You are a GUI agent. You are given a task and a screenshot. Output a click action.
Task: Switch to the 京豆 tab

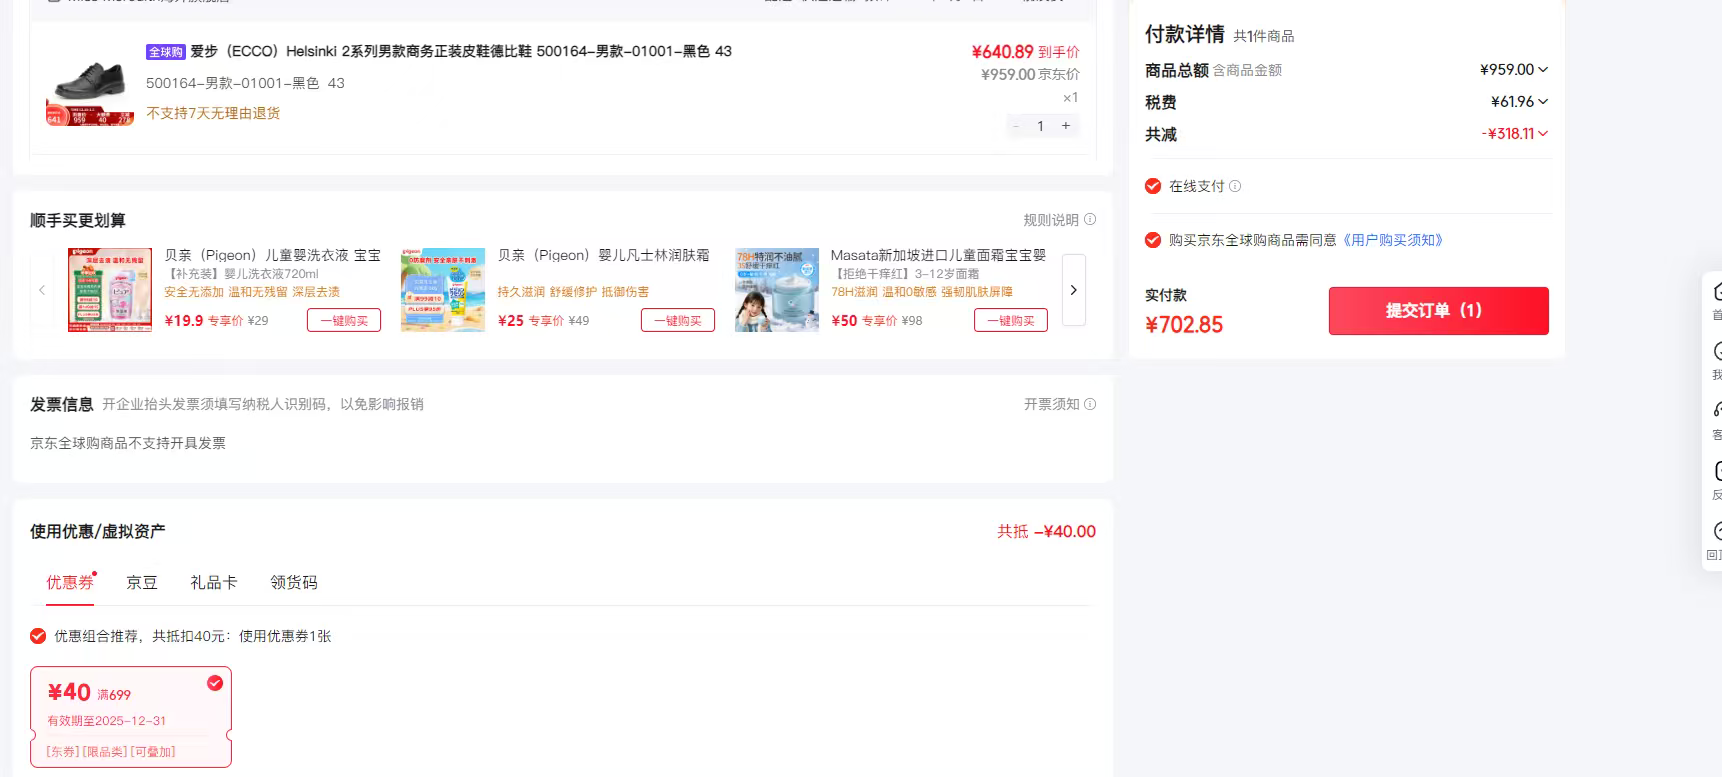click(142, 582)
